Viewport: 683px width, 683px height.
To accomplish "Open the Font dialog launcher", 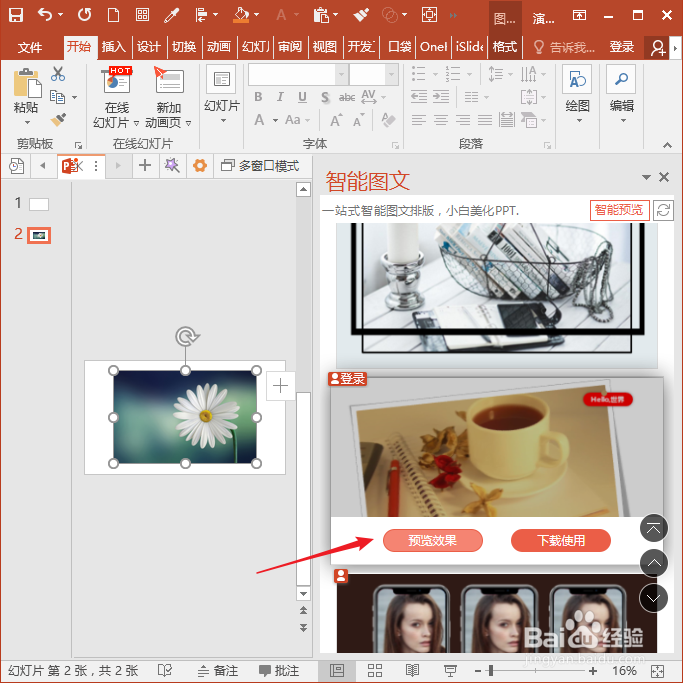I will (395, 145).
